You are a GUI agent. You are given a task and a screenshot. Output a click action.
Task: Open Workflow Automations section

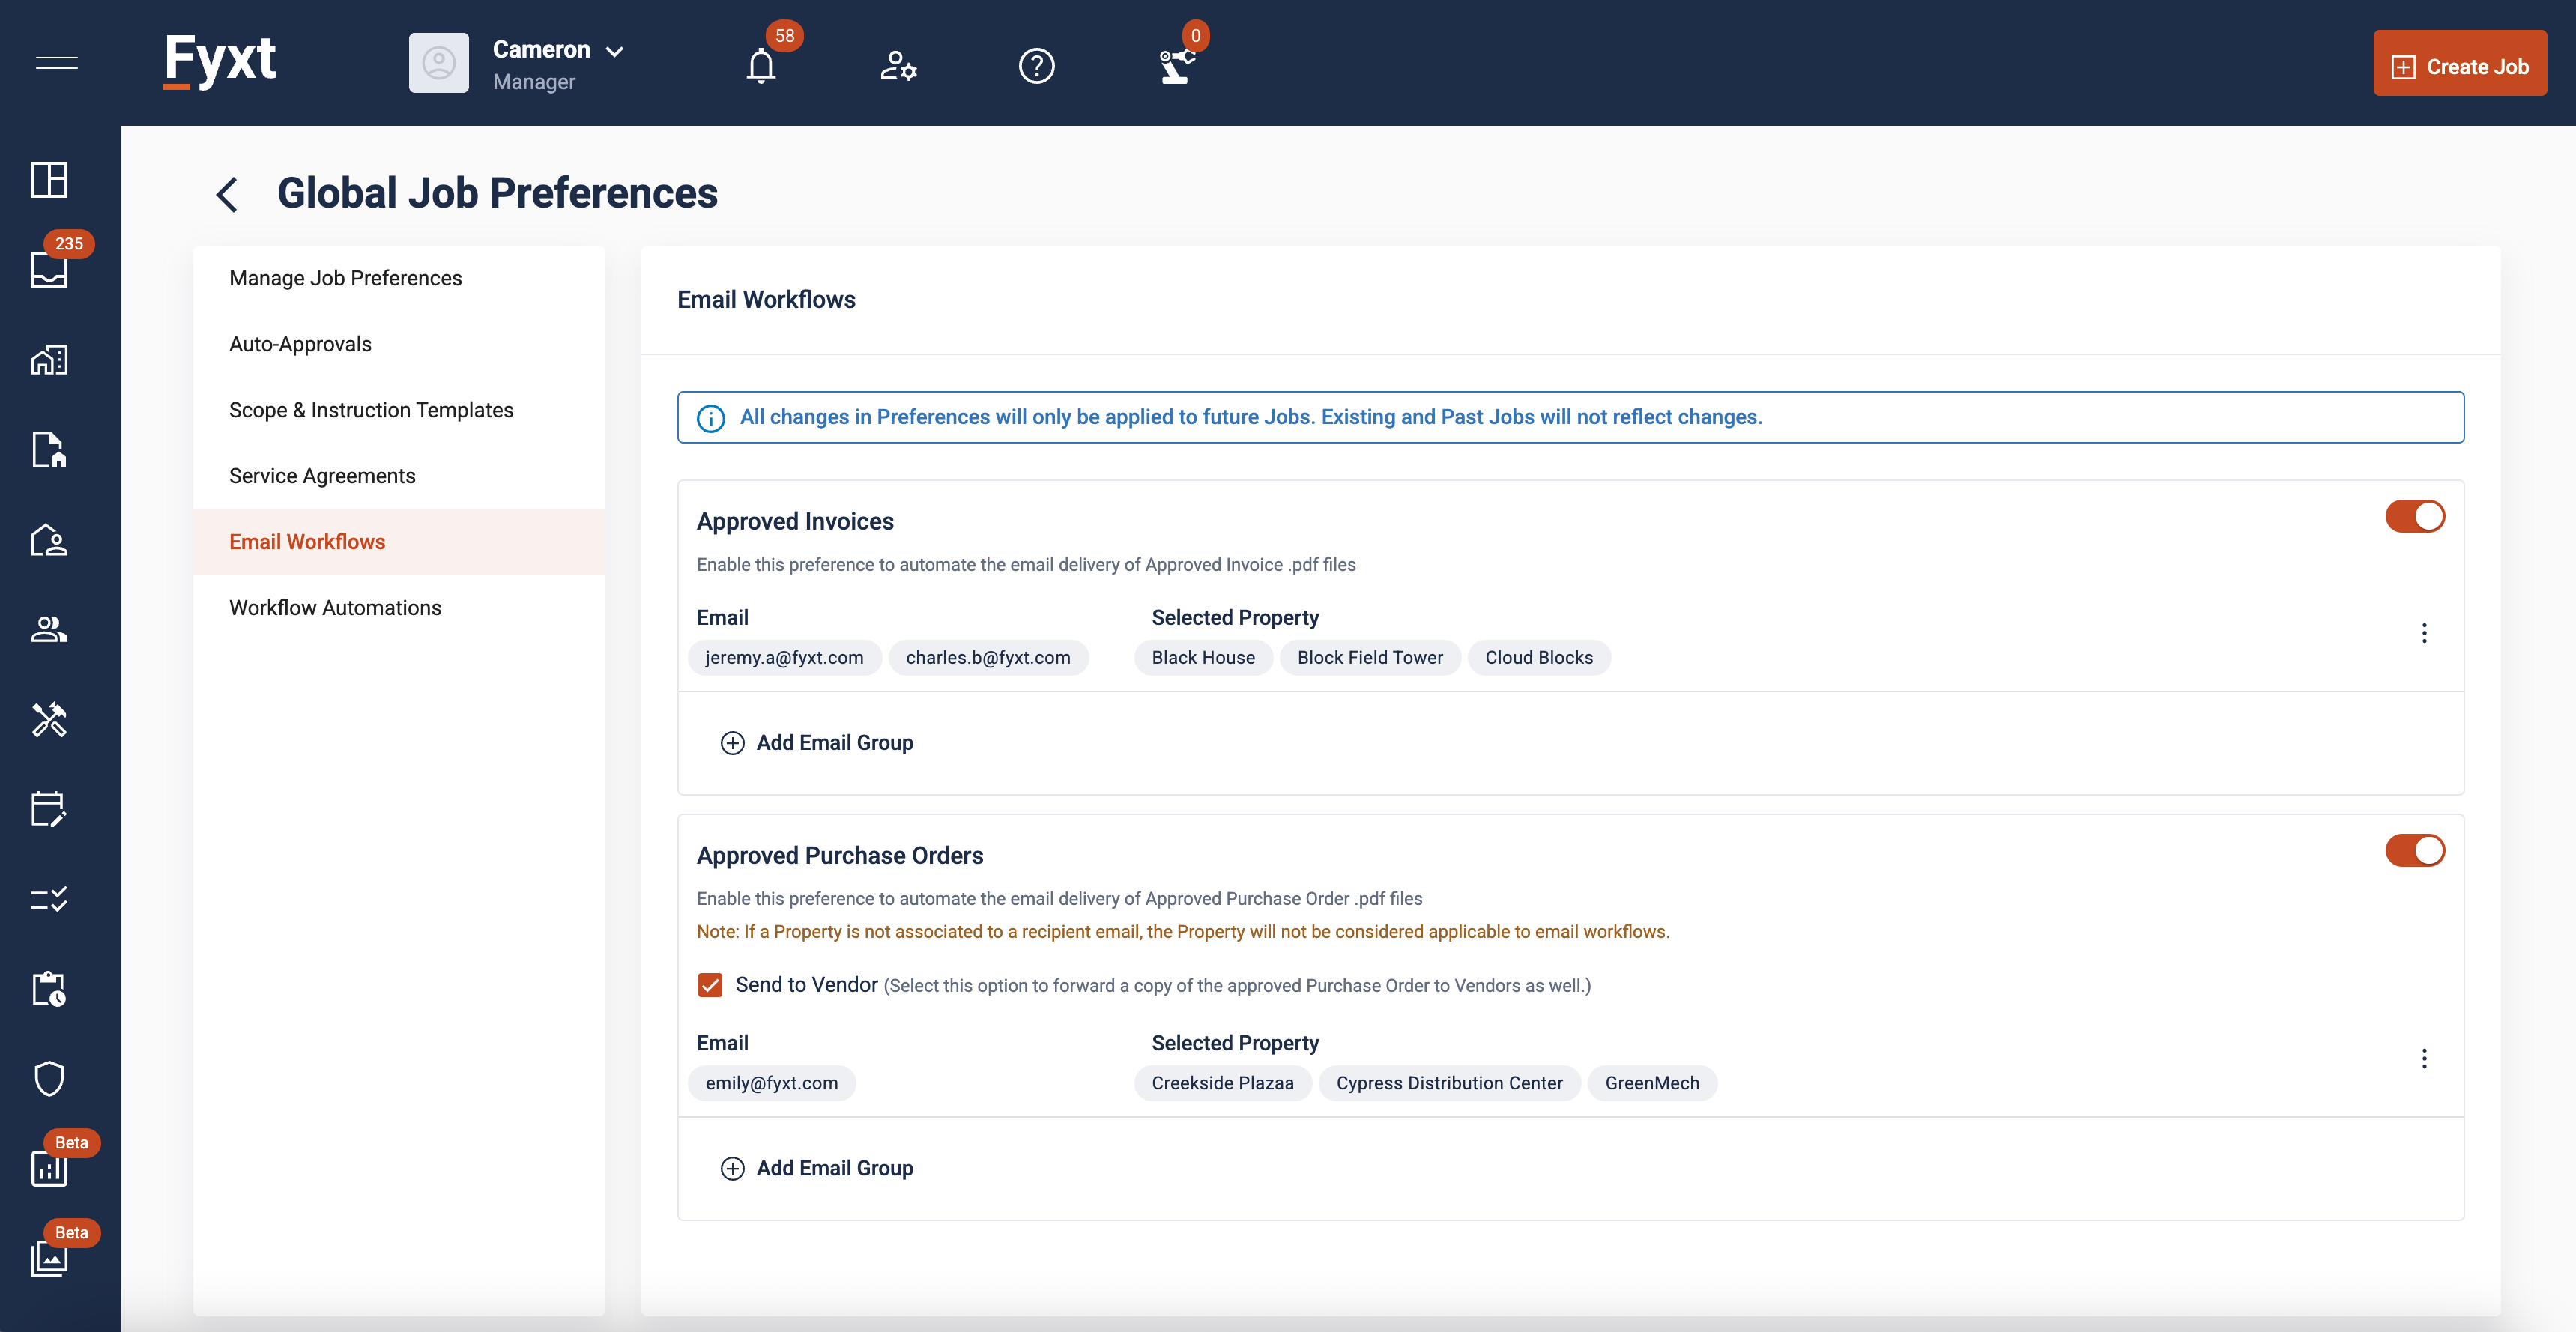399,608
